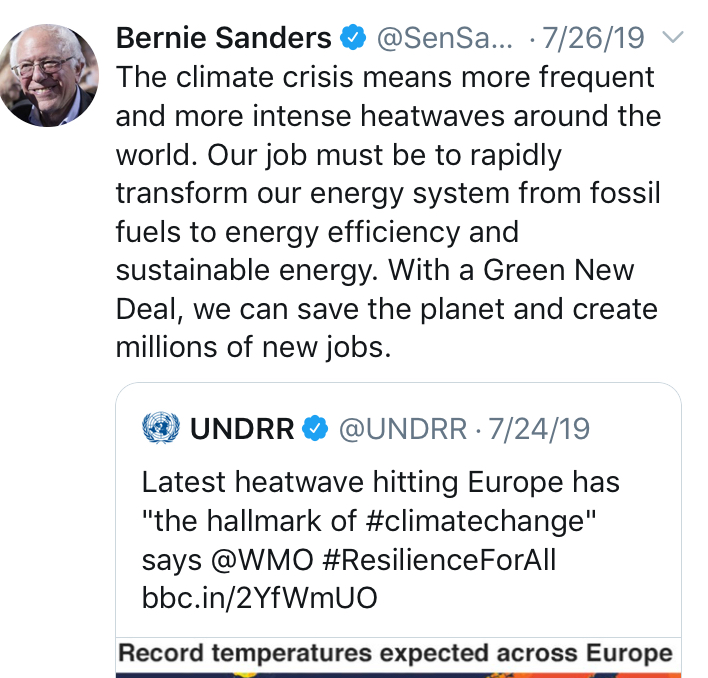Open the UNDRR account name
The width and height of the screenshot is (708, 678).
(242, 428)
